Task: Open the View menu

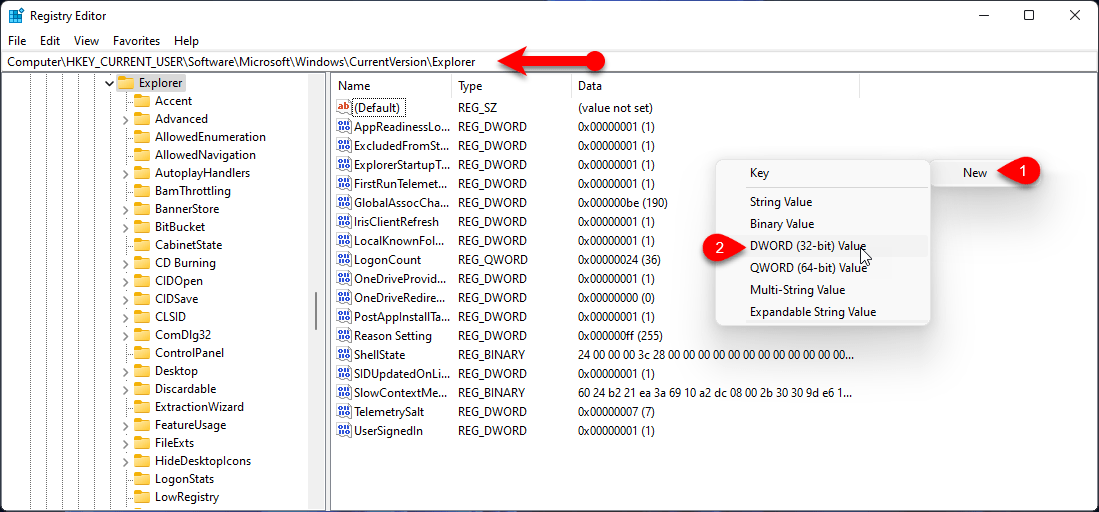Action: (x=86, y=41)
